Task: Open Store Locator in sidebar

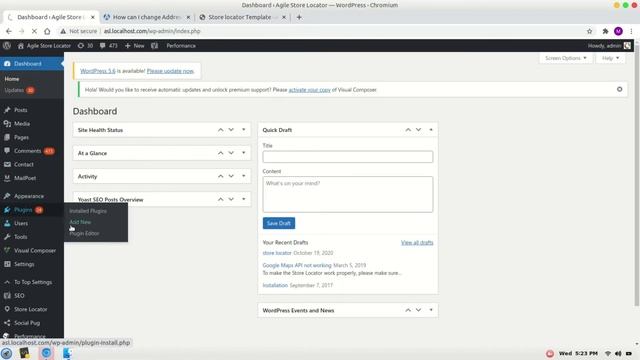Action: coord(31,309)
